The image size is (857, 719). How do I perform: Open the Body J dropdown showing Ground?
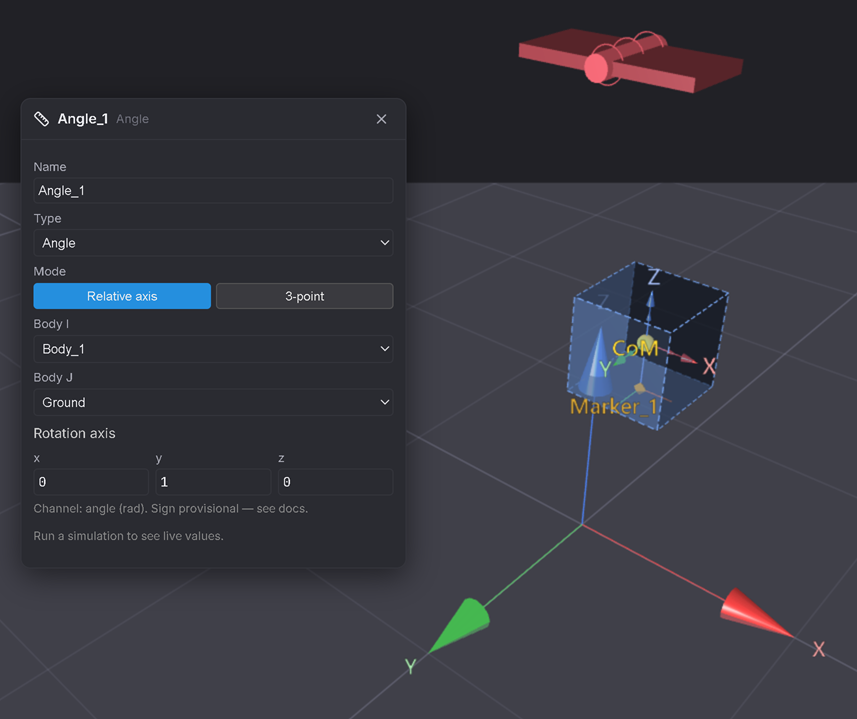click(213, 403)
